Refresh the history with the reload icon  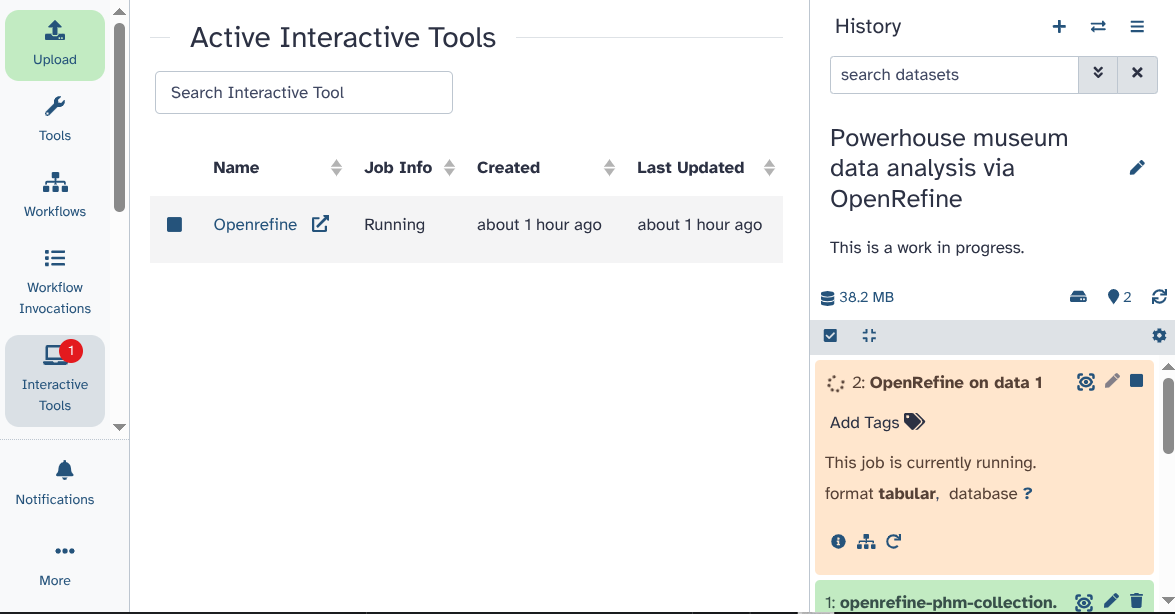(1159, 297)
